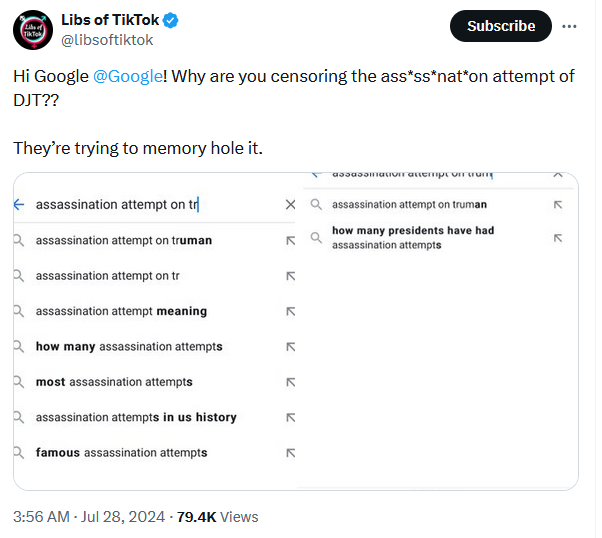This screenshot has height=538, width=602.
Task: Subscribe to Libs of TikTok
Action: [x=501, y=26]
